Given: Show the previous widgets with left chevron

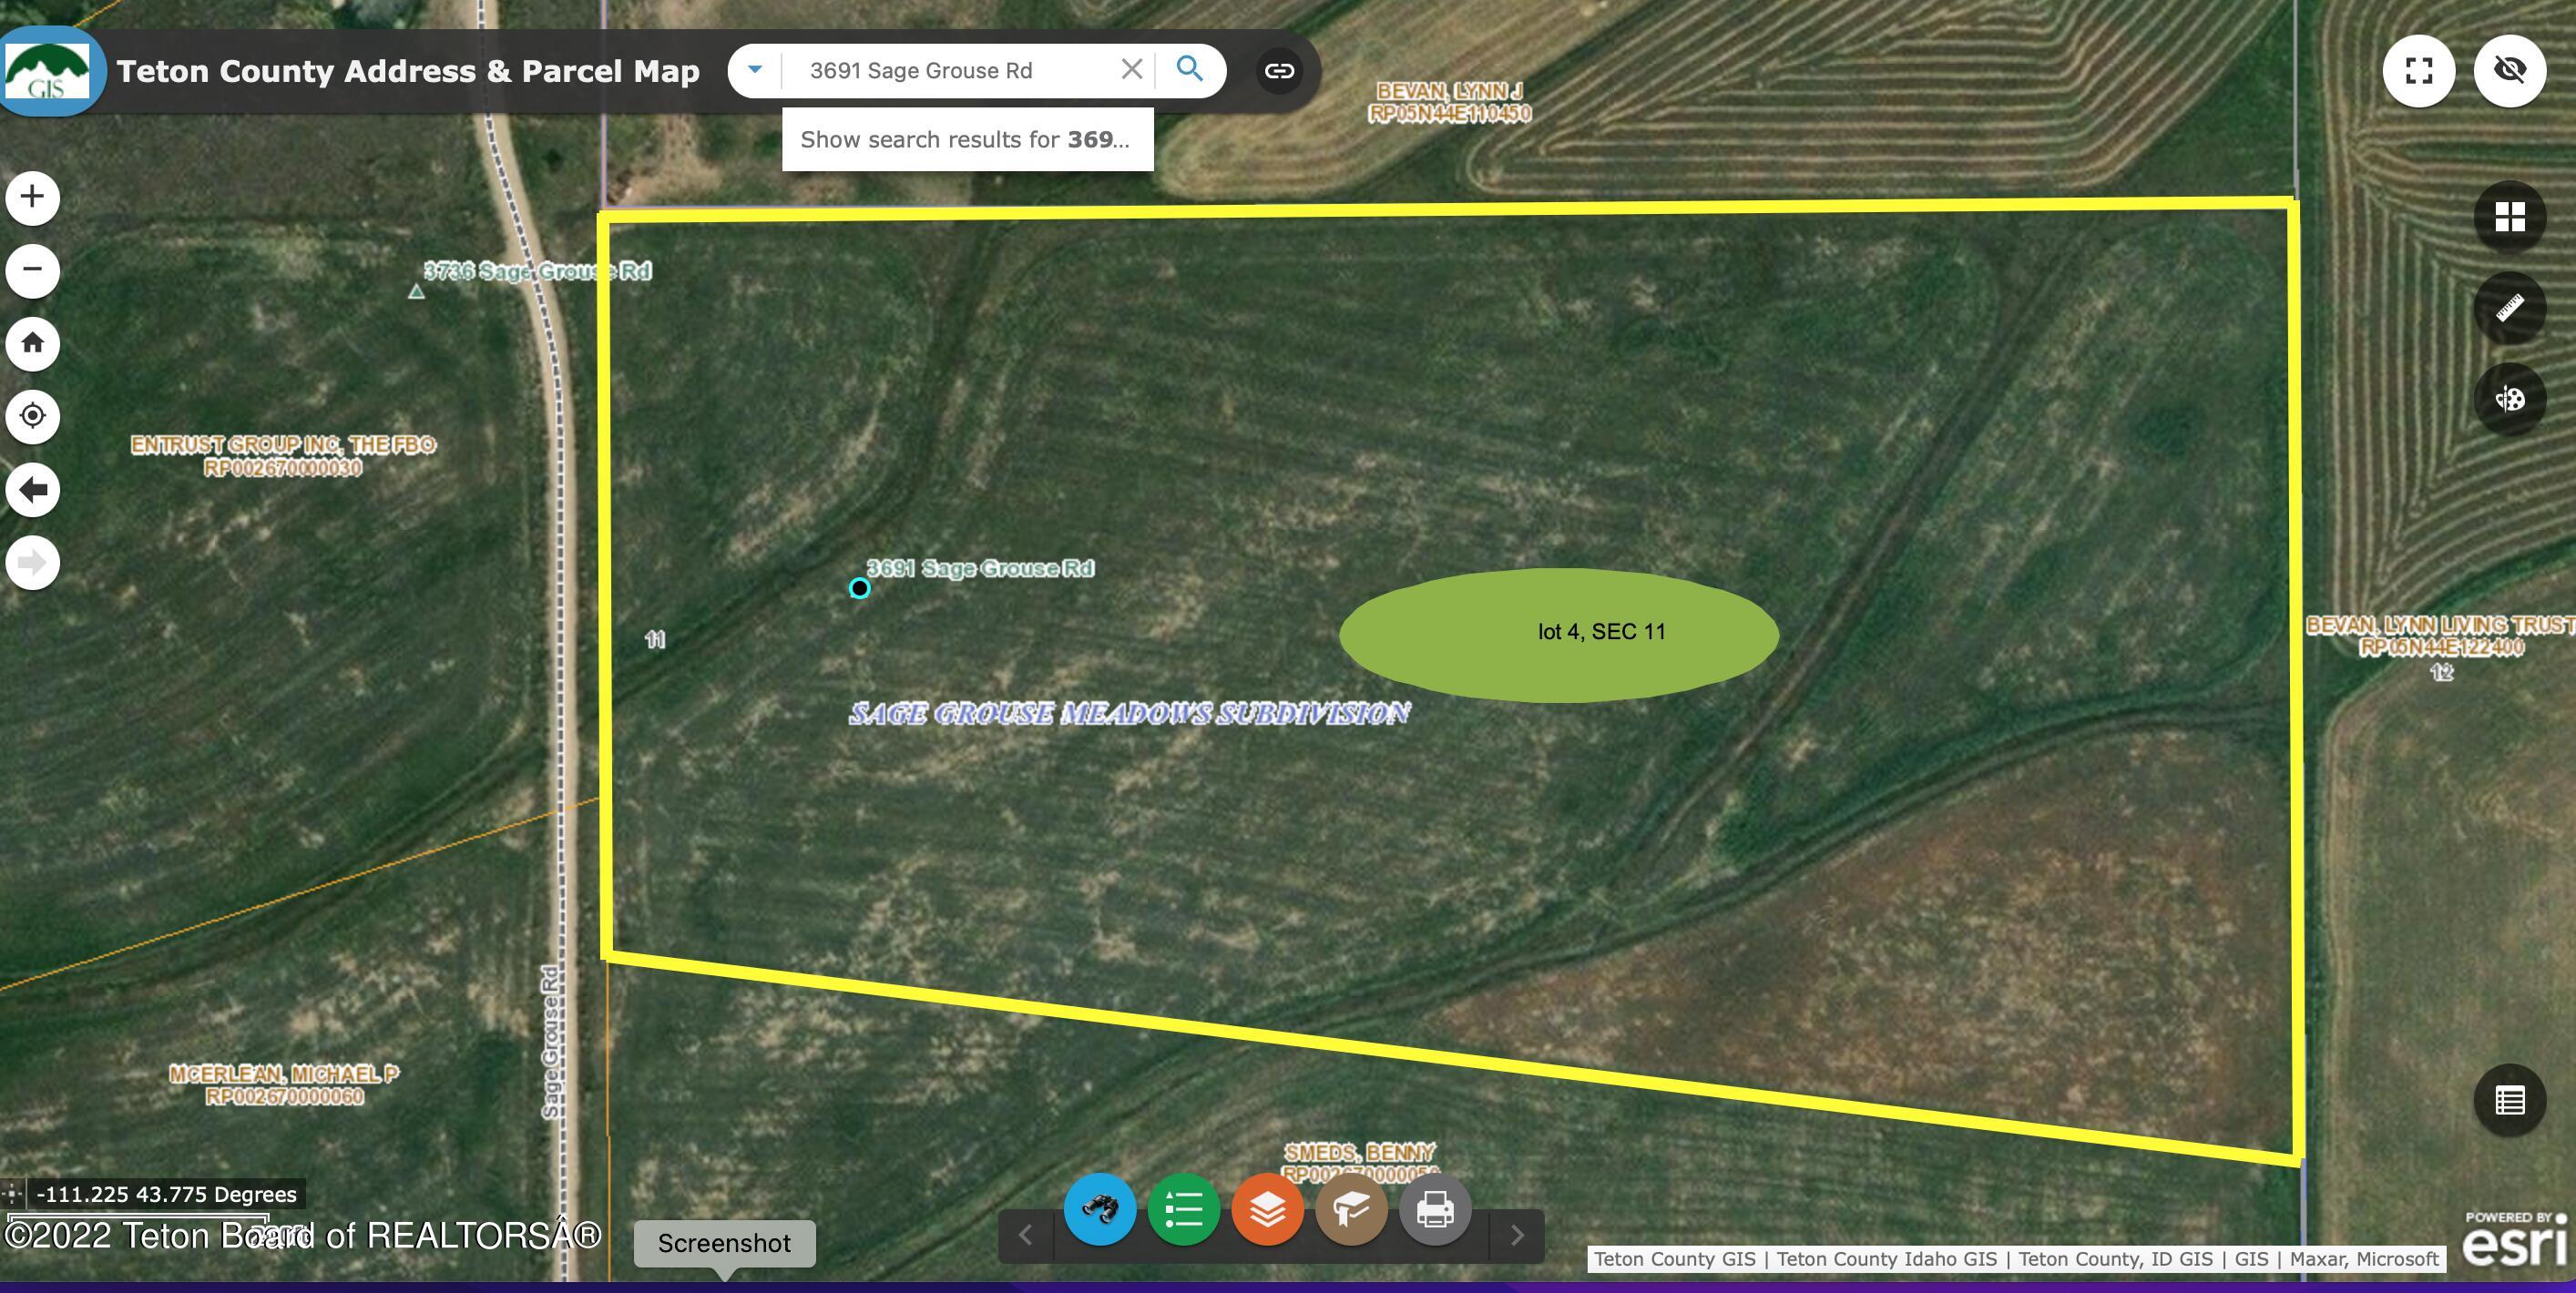Looking at the screenshot, I should pyautogui.click(x=1025, y=1235).
